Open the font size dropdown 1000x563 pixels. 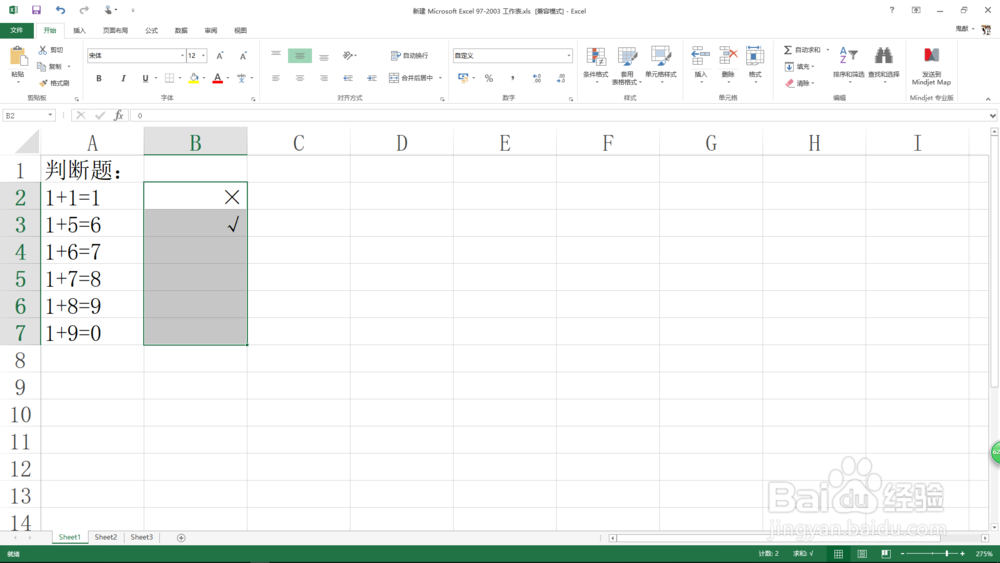203,55
